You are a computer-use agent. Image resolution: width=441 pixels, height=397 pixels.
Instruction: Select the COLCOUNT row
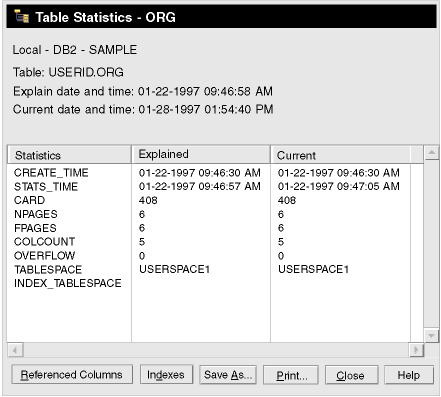pyautogui.click(x=209, y=242)
